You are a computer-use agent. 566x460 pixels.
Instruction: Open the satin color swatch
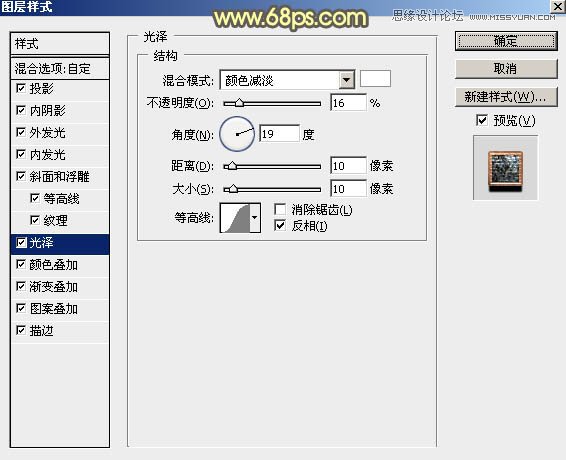tap(375, 79)
